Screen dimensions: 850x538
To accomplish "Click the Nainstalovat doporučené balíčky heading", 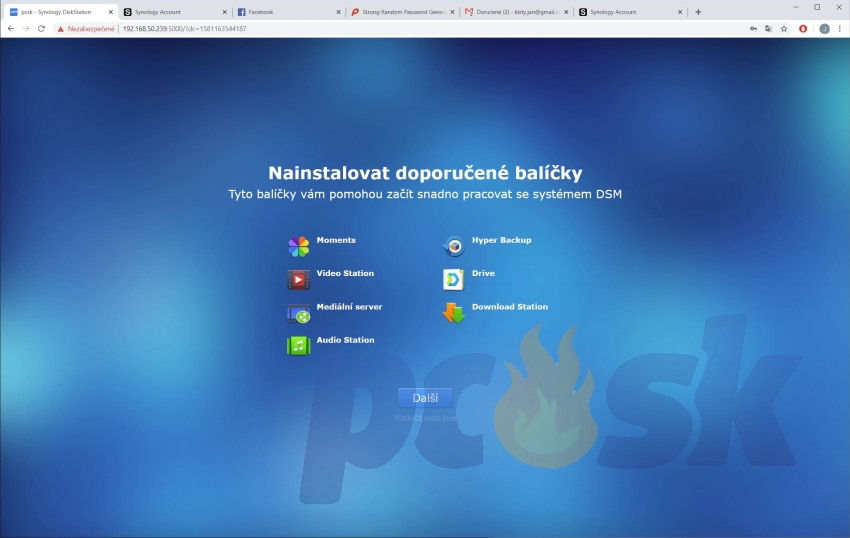I will coord(425,173).
